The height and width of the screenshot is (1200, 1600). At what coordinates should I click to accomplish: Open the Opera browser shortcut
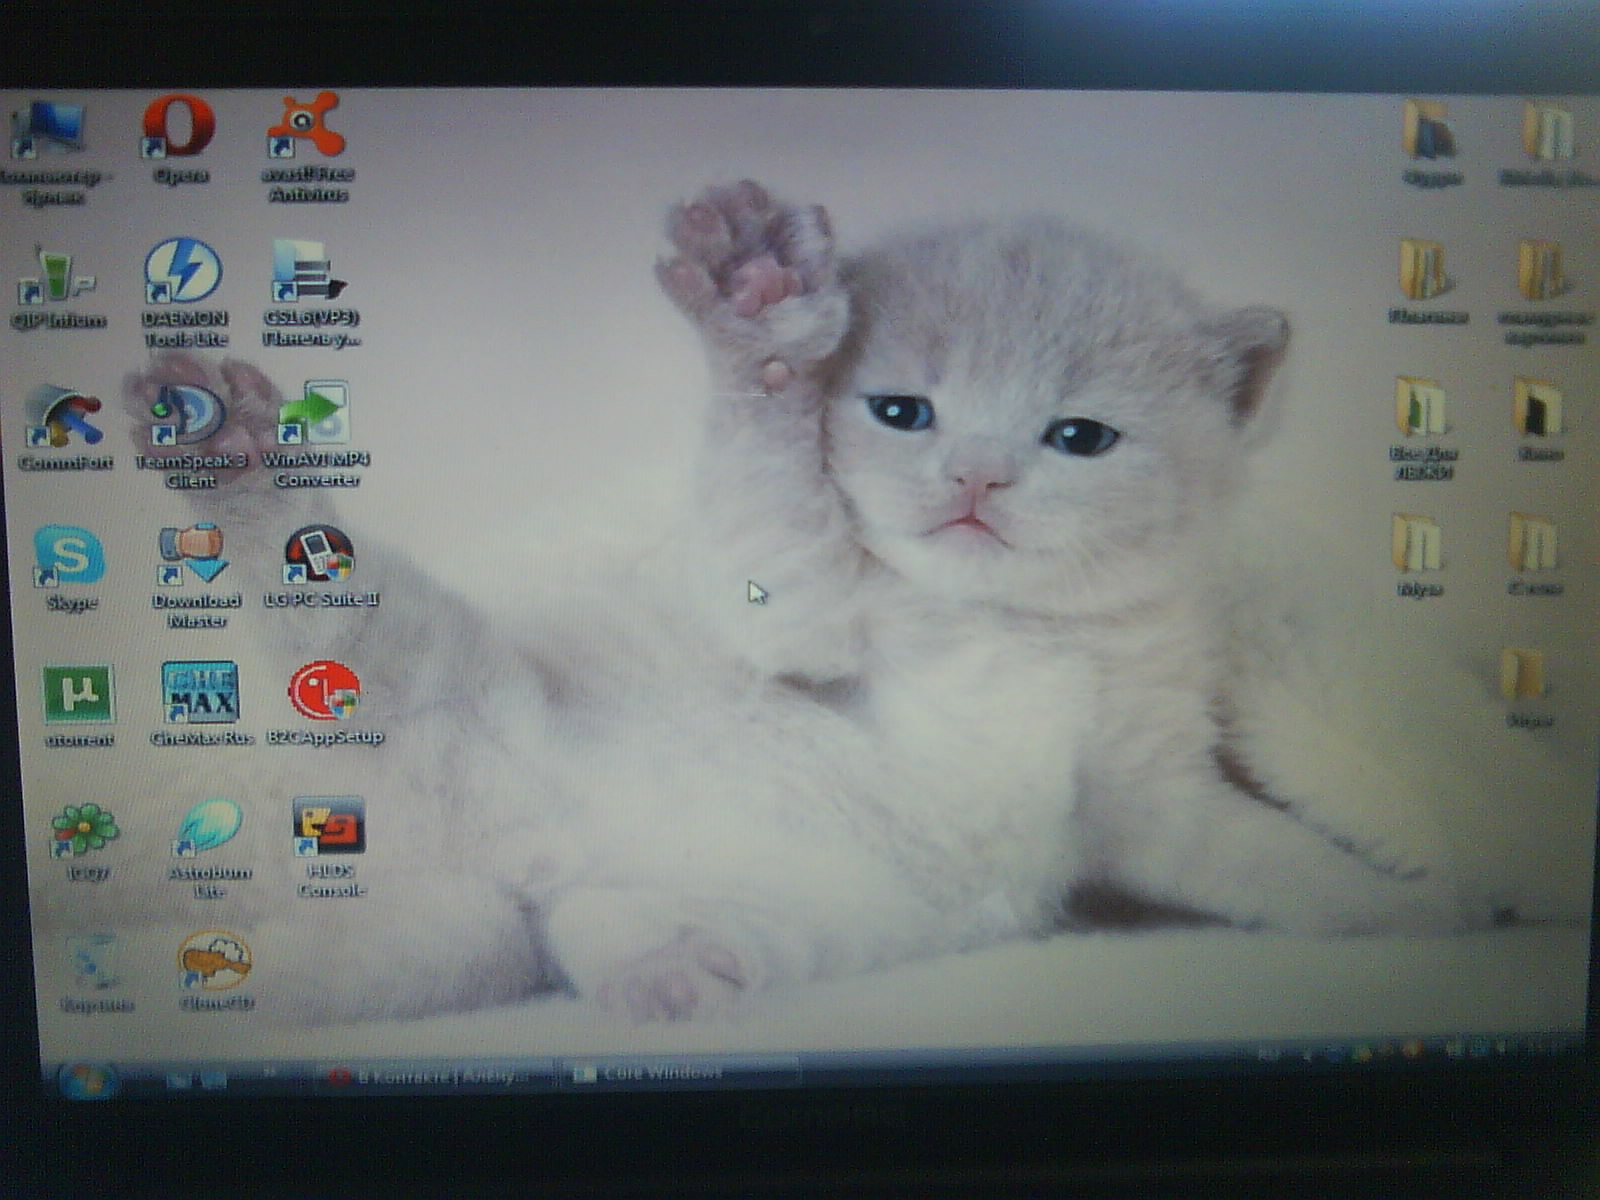[x=179, y=128]
